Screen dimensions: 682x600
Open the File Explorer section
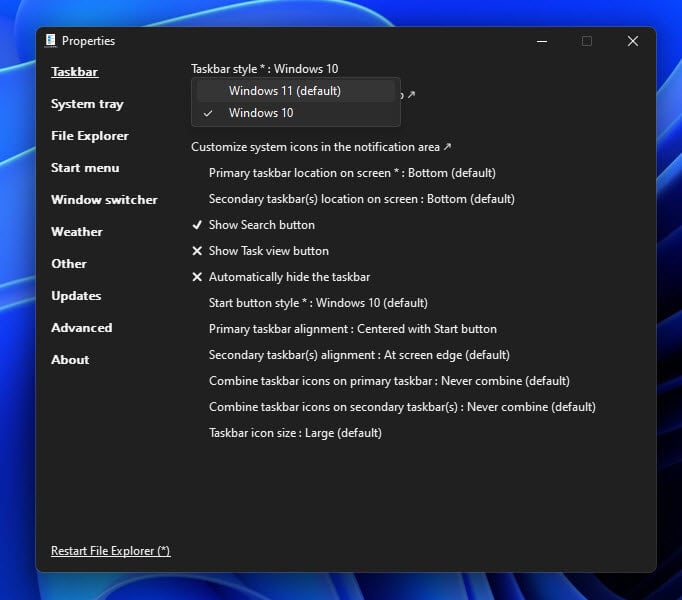(90, 136)
